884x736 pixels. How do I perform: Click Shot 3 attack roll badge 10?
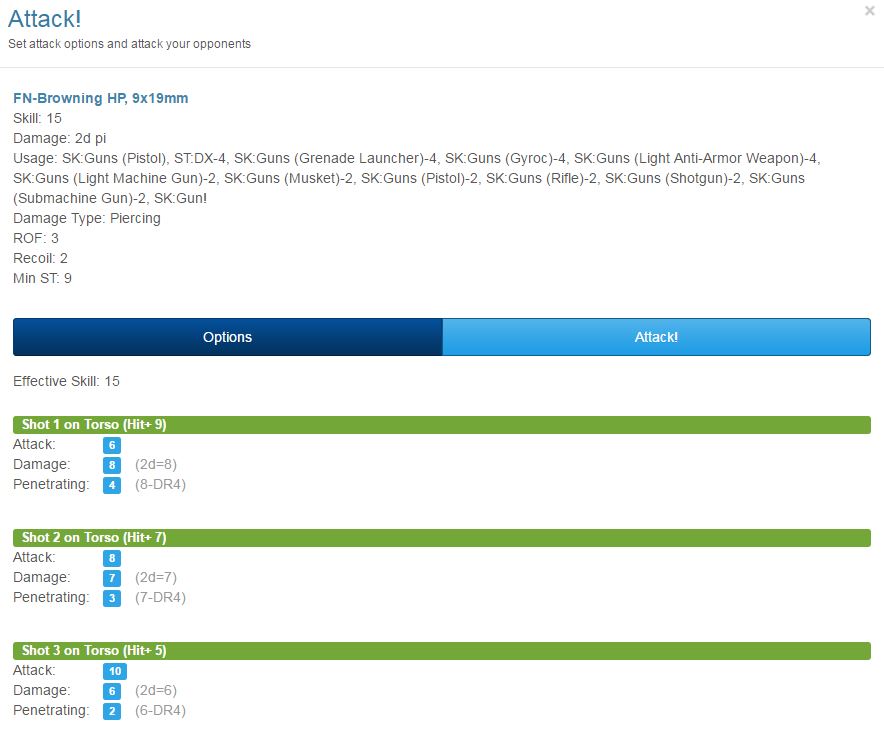point(115,671)
